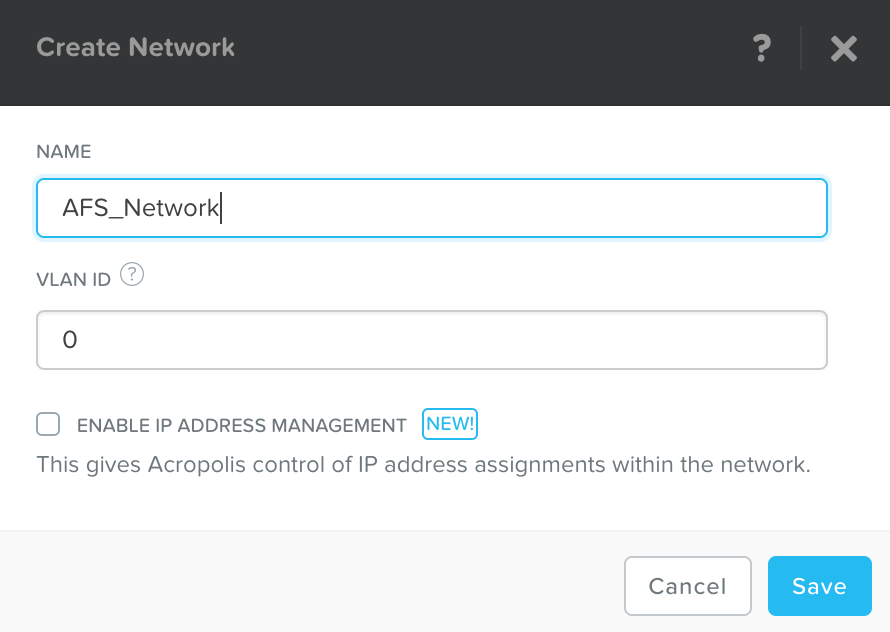This screenshot has height=632, width=890.
Task: Click the gray footer area left of Cancel
Action: point(300,586)
